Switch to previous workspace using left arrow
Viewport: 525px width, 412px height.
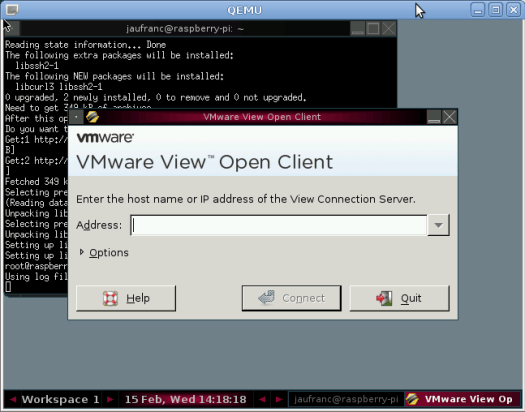point(13,399)
